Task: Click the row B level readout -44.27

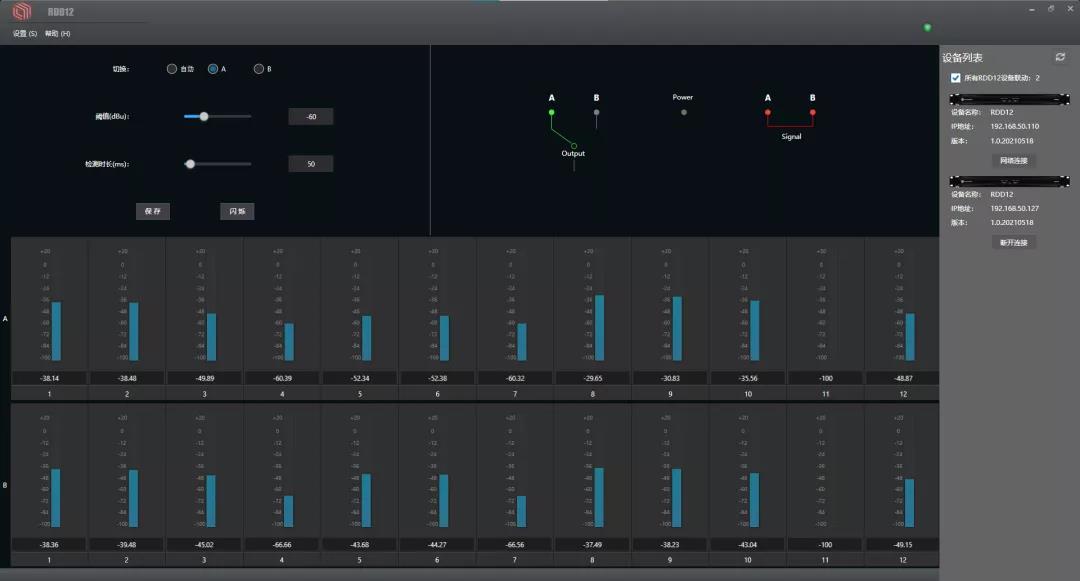Action: (437, 545)
